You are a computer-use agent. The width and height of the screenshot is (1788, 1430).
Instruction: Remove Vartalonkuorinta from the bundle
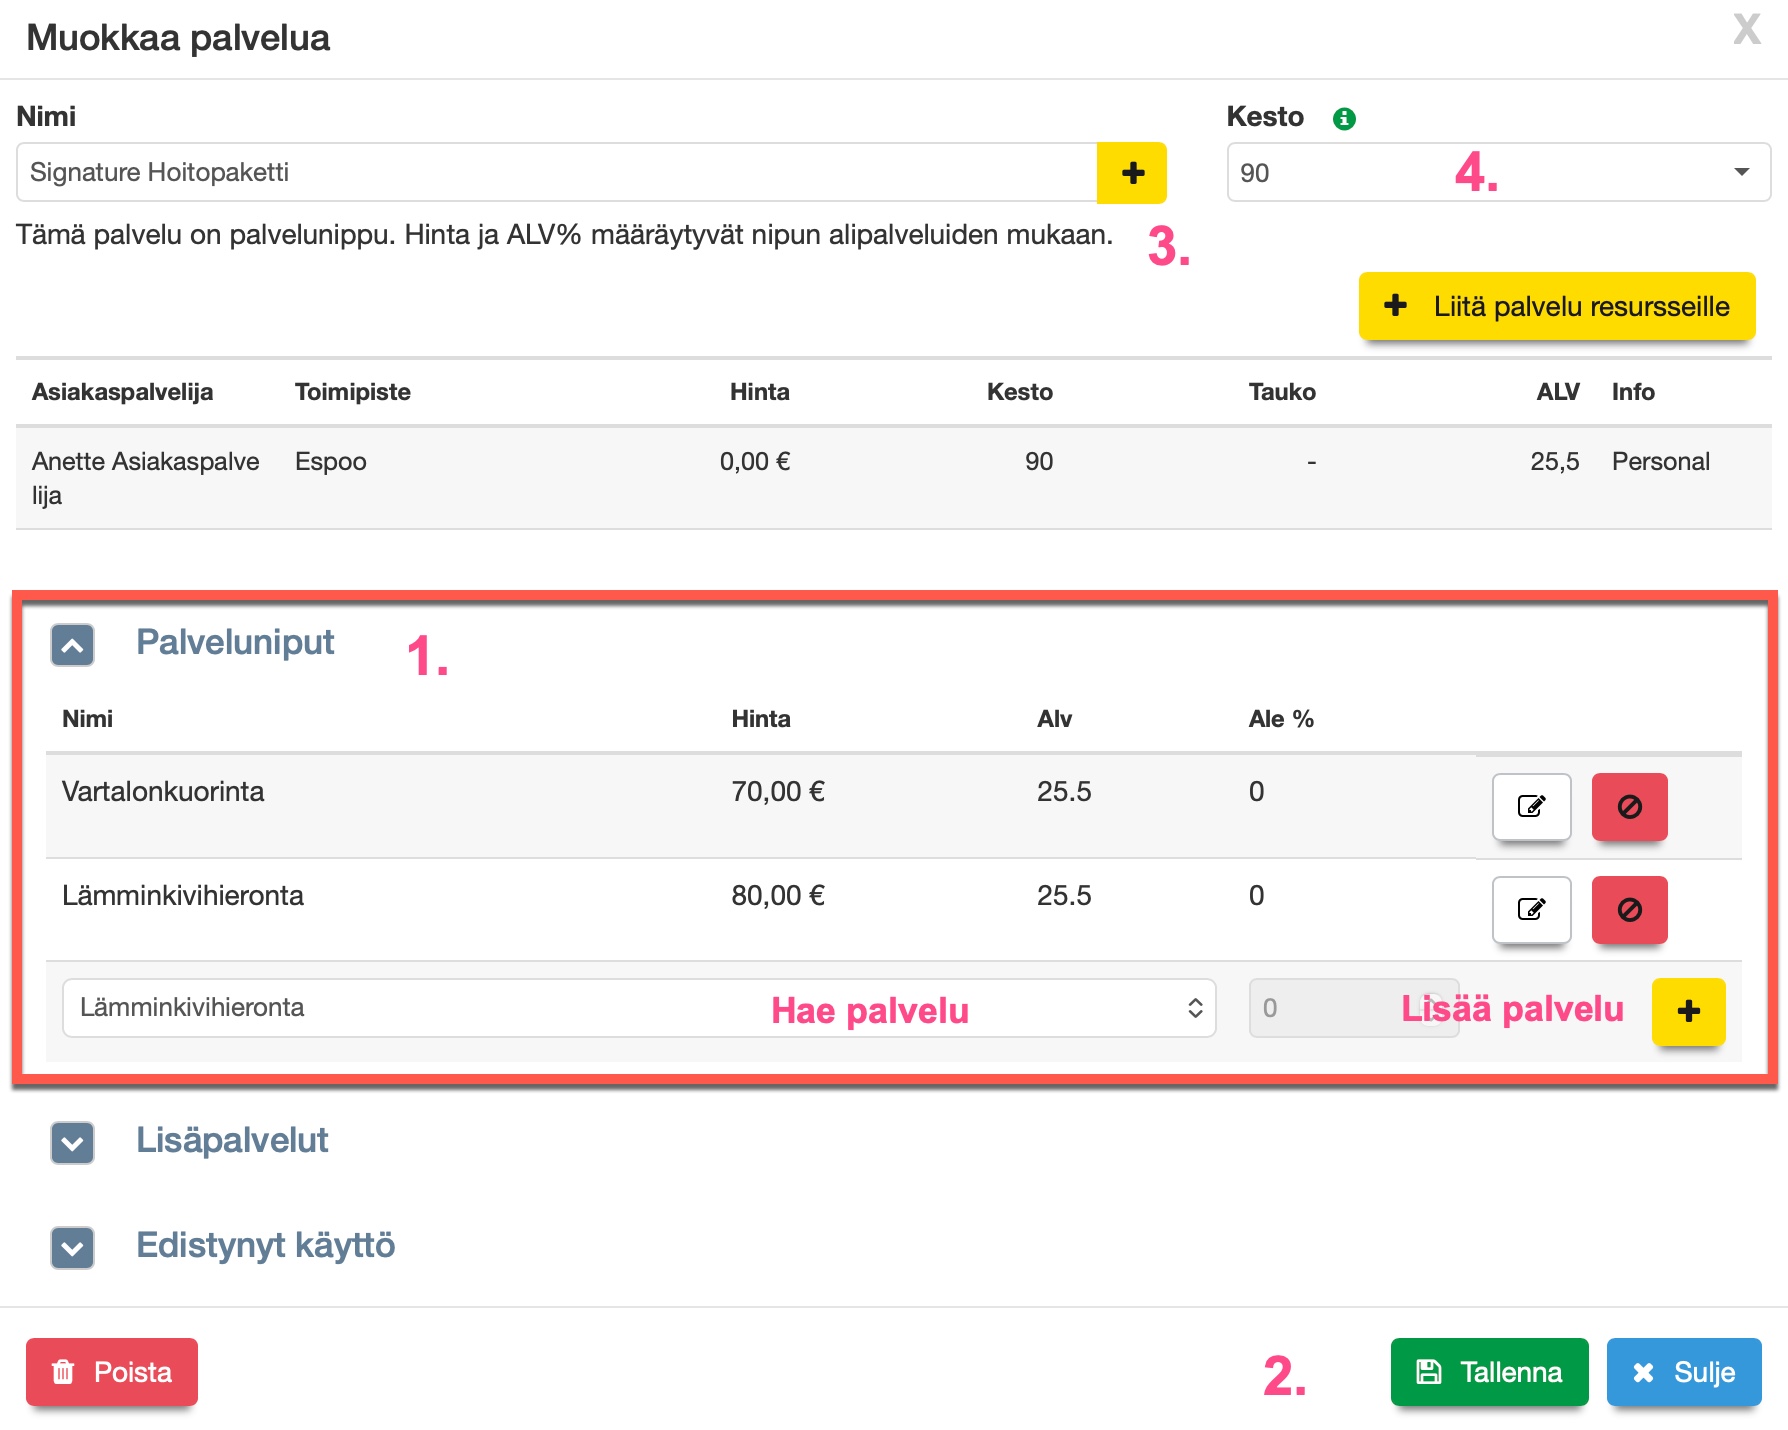click(1629, 806)
